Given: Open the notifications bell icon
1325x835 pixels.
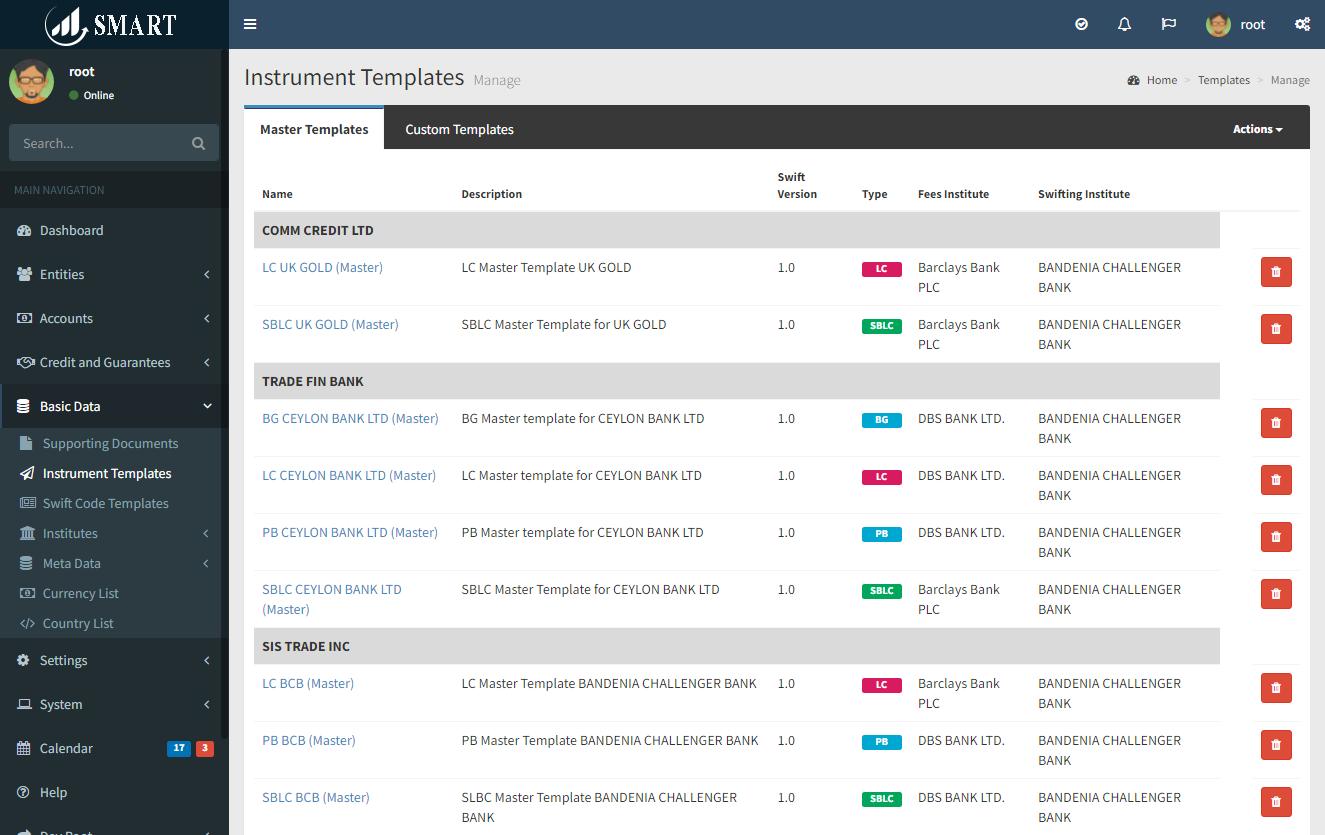Looking at the screenshot, I should click(1124, 25).
